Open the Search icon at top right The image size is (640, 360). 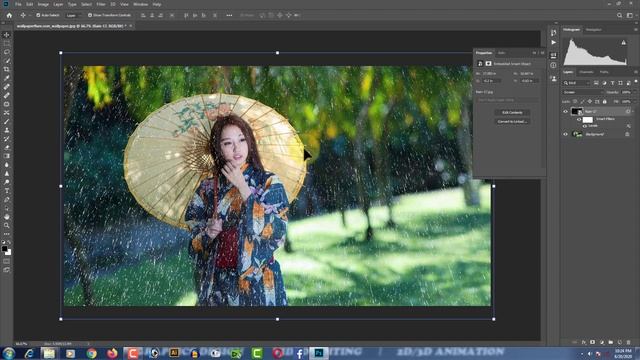coord(620,16)
